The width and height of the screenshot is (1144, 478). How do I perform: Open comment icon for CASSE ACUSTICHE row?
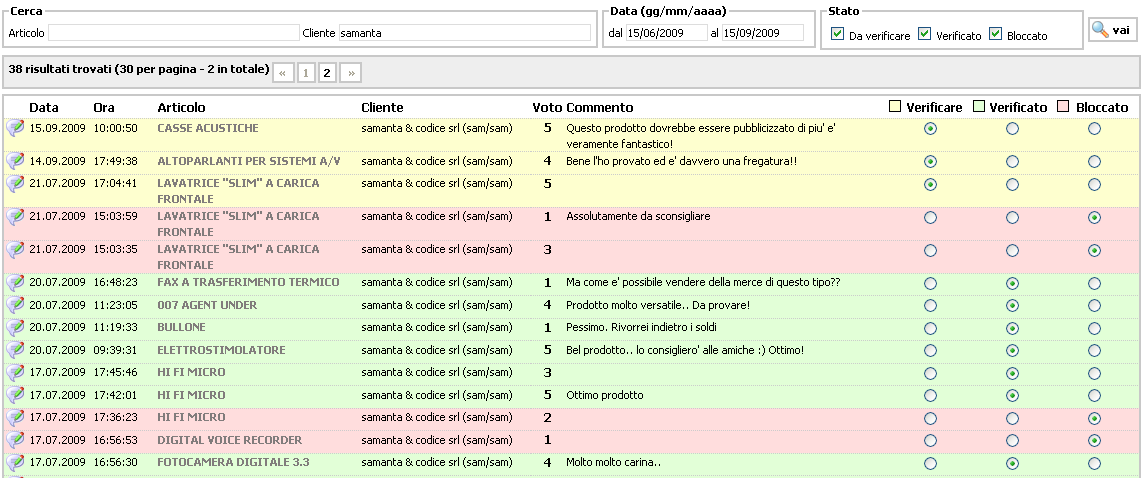[x=15, y=128]
